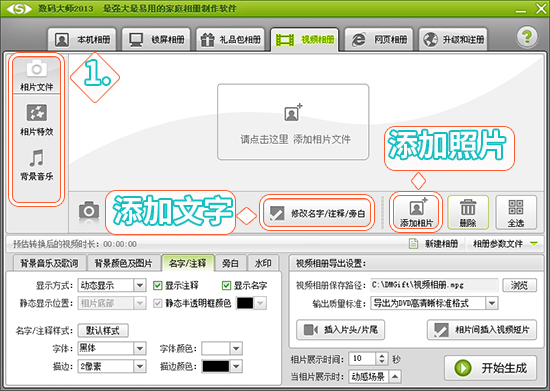Open 背景颜色及图片 settings tab

tap(123, 263)
